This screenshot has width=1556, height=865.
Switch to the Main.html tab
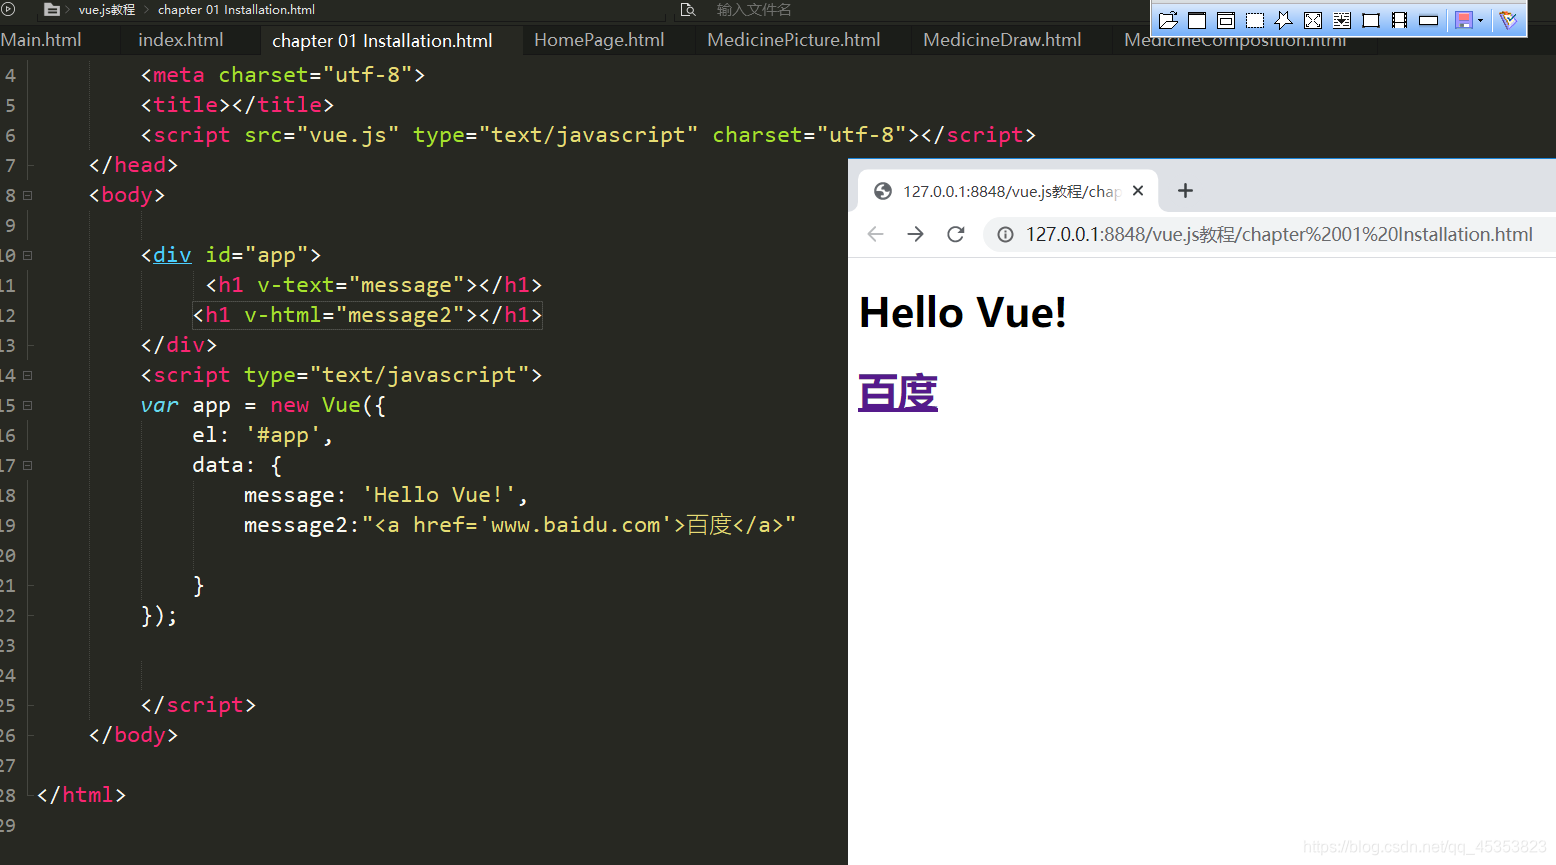(x=42, y=40)
